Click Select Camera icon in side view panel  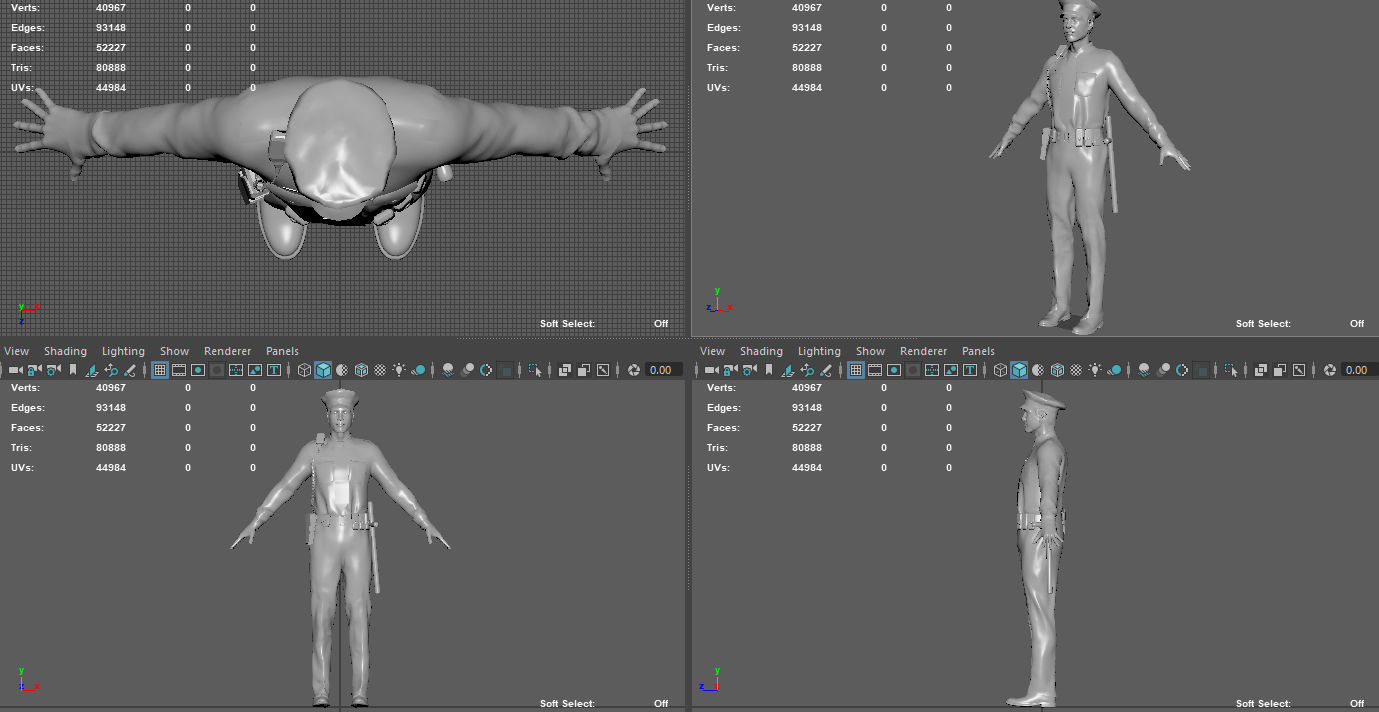711,370
